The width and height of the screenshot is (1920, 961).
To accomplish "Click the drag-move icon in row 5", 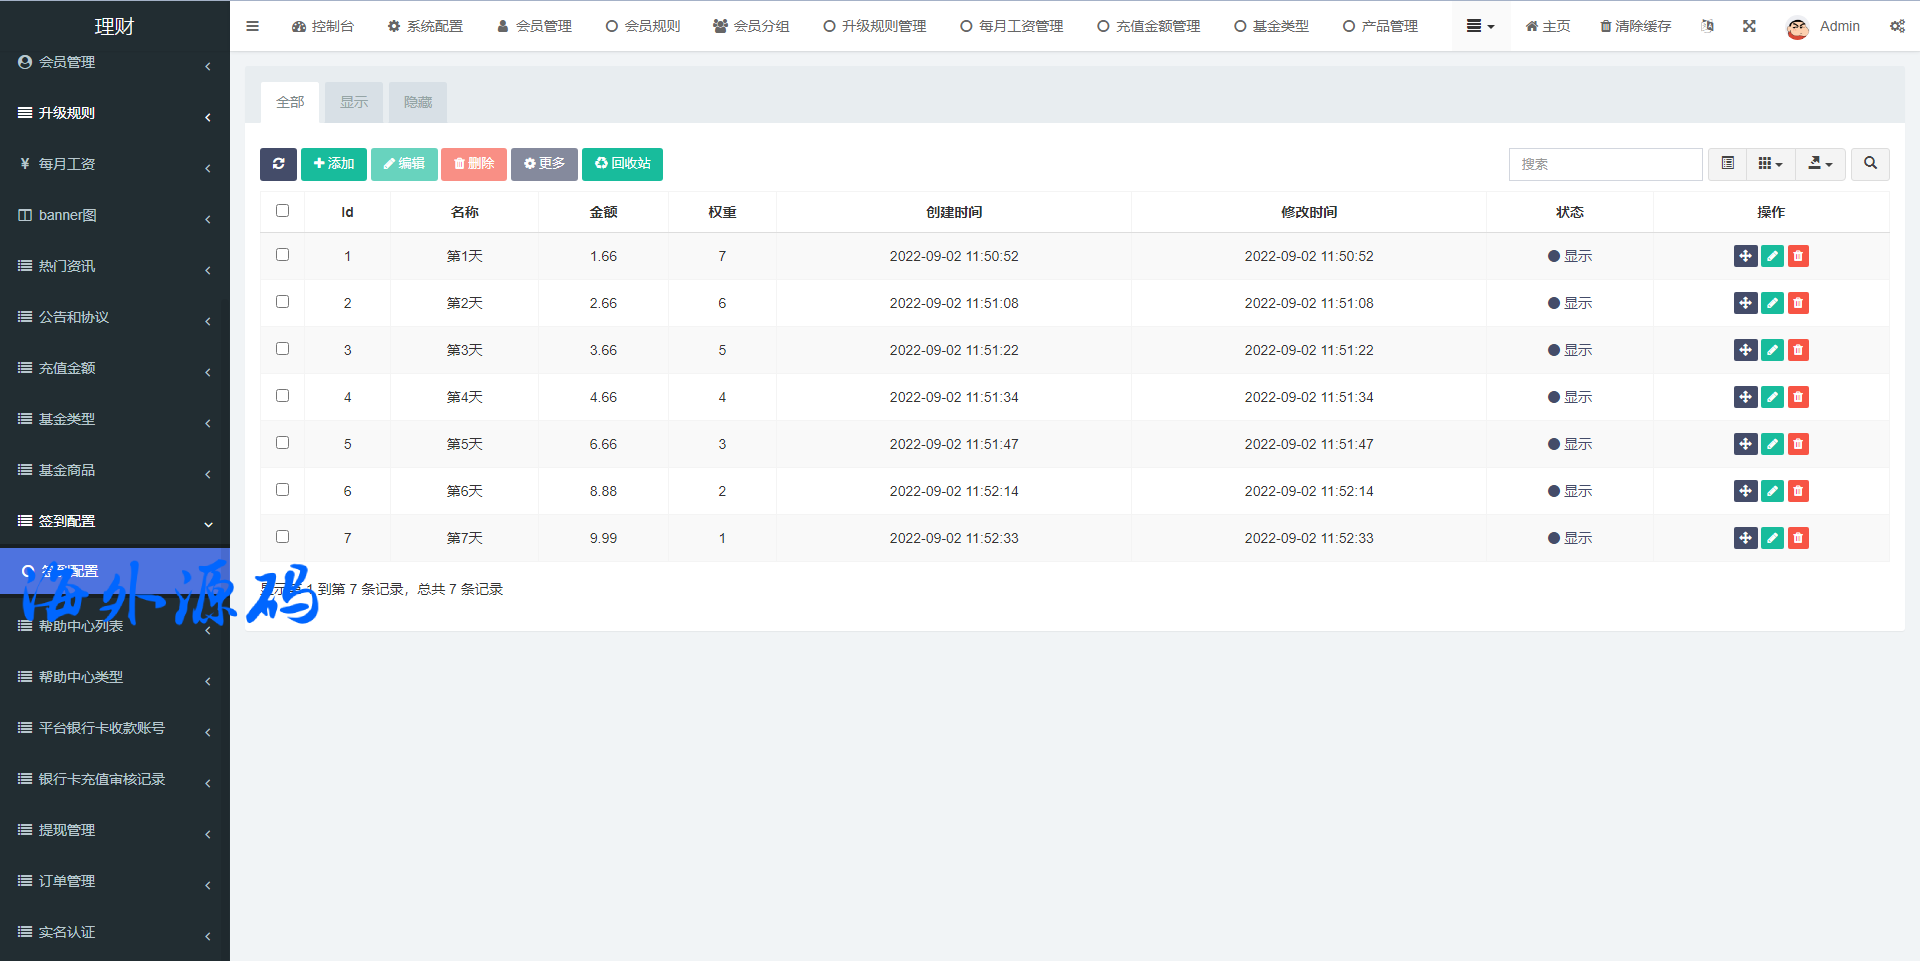I will (x=1745, y=445).
